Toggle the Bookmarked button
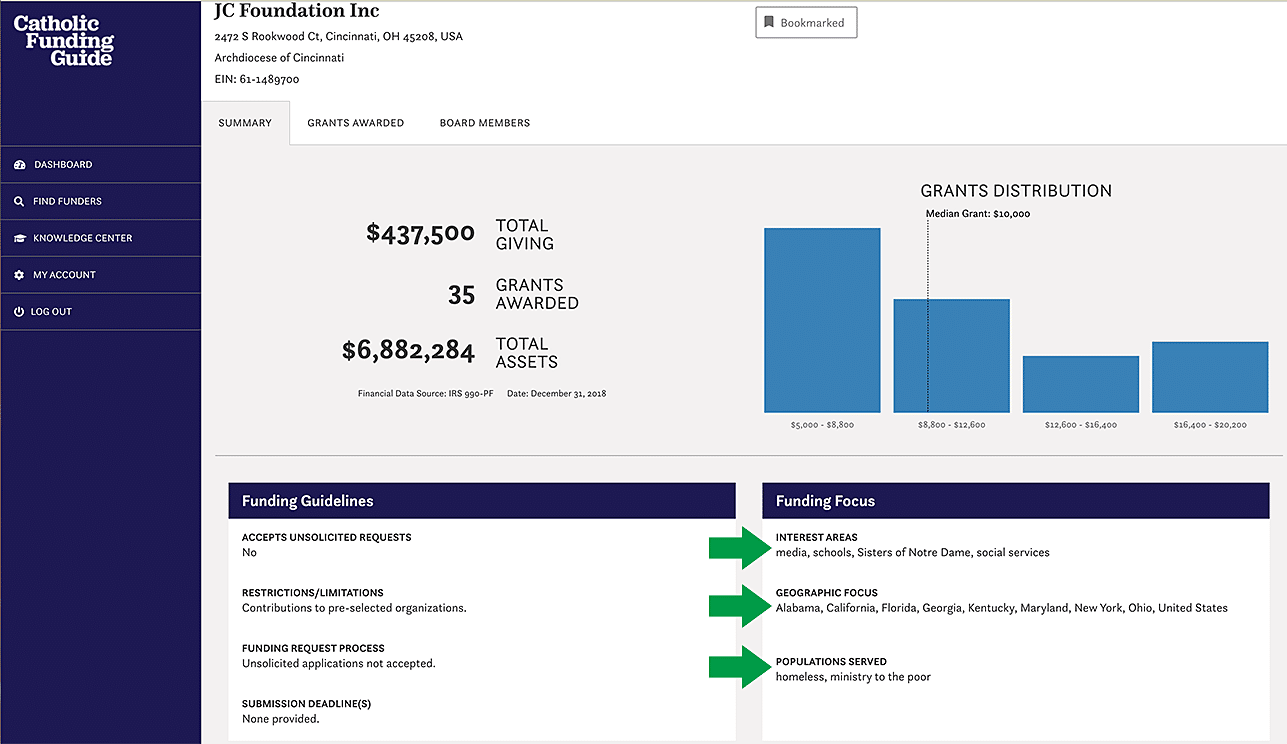 click(806, 22)
